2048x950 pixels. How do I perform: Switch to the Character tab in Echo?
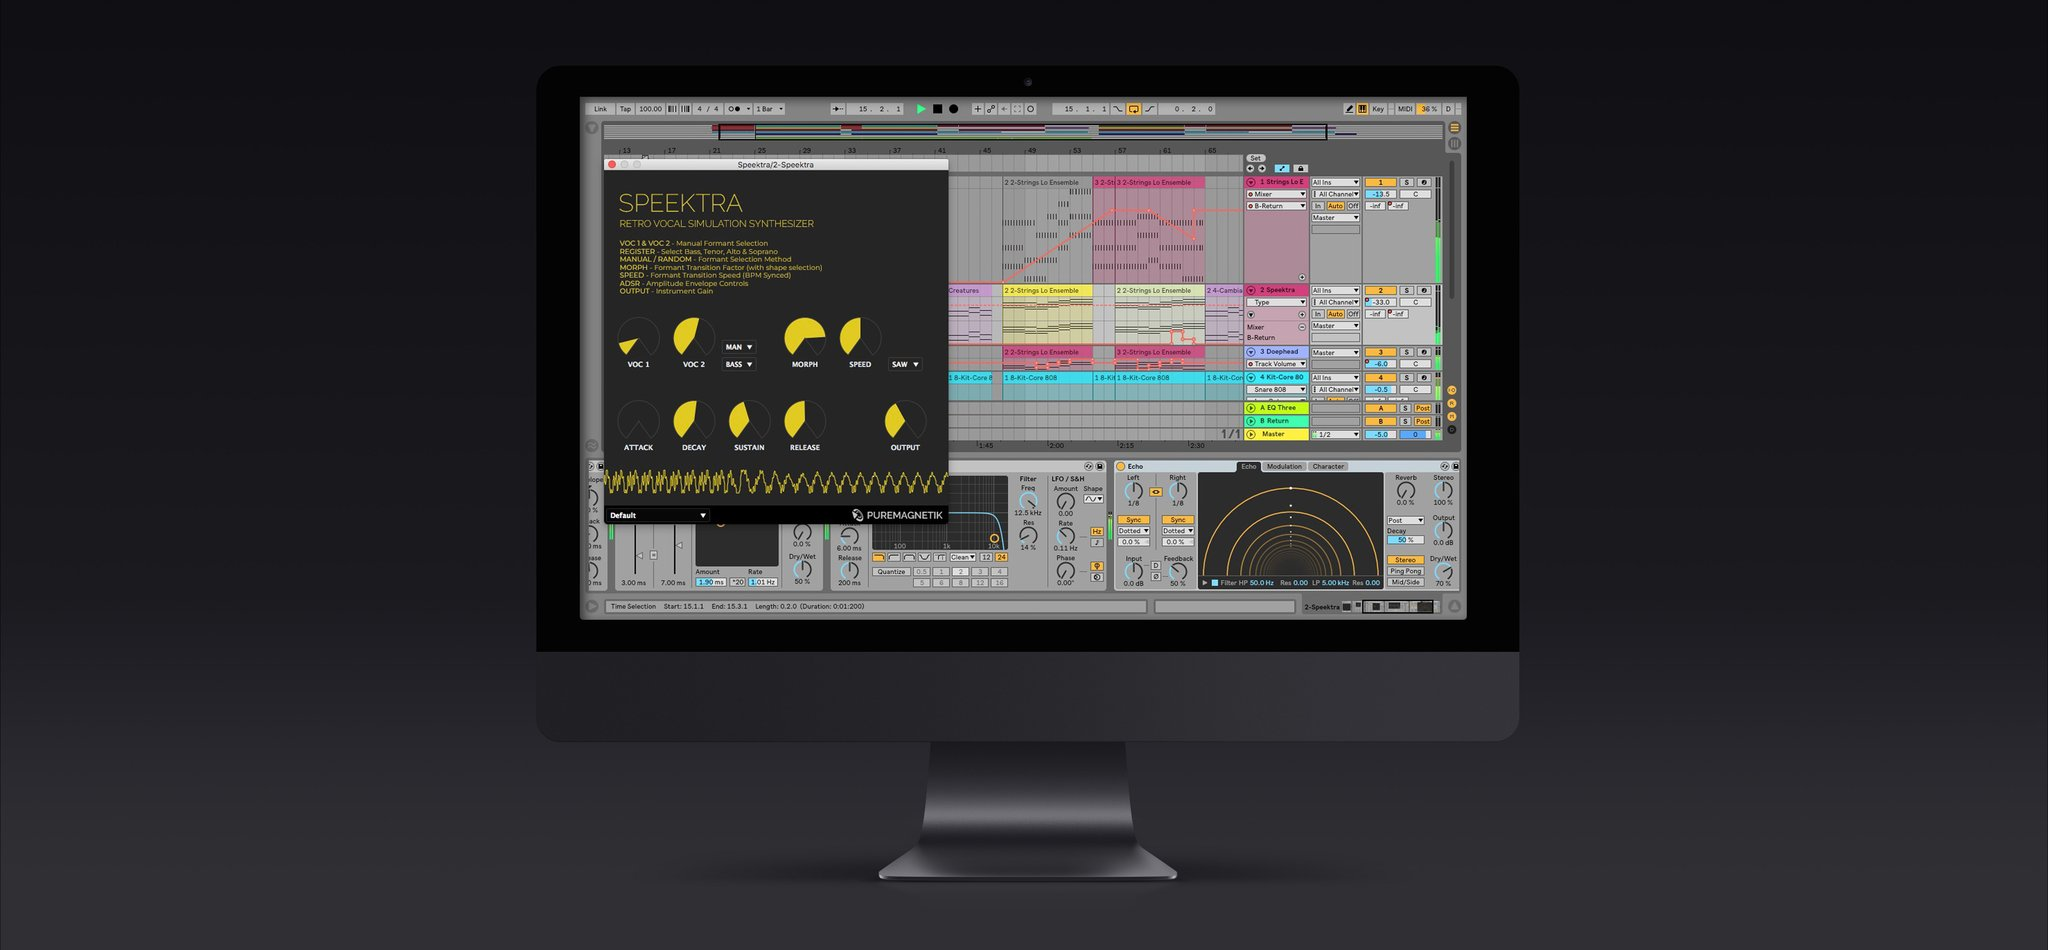1328,466
